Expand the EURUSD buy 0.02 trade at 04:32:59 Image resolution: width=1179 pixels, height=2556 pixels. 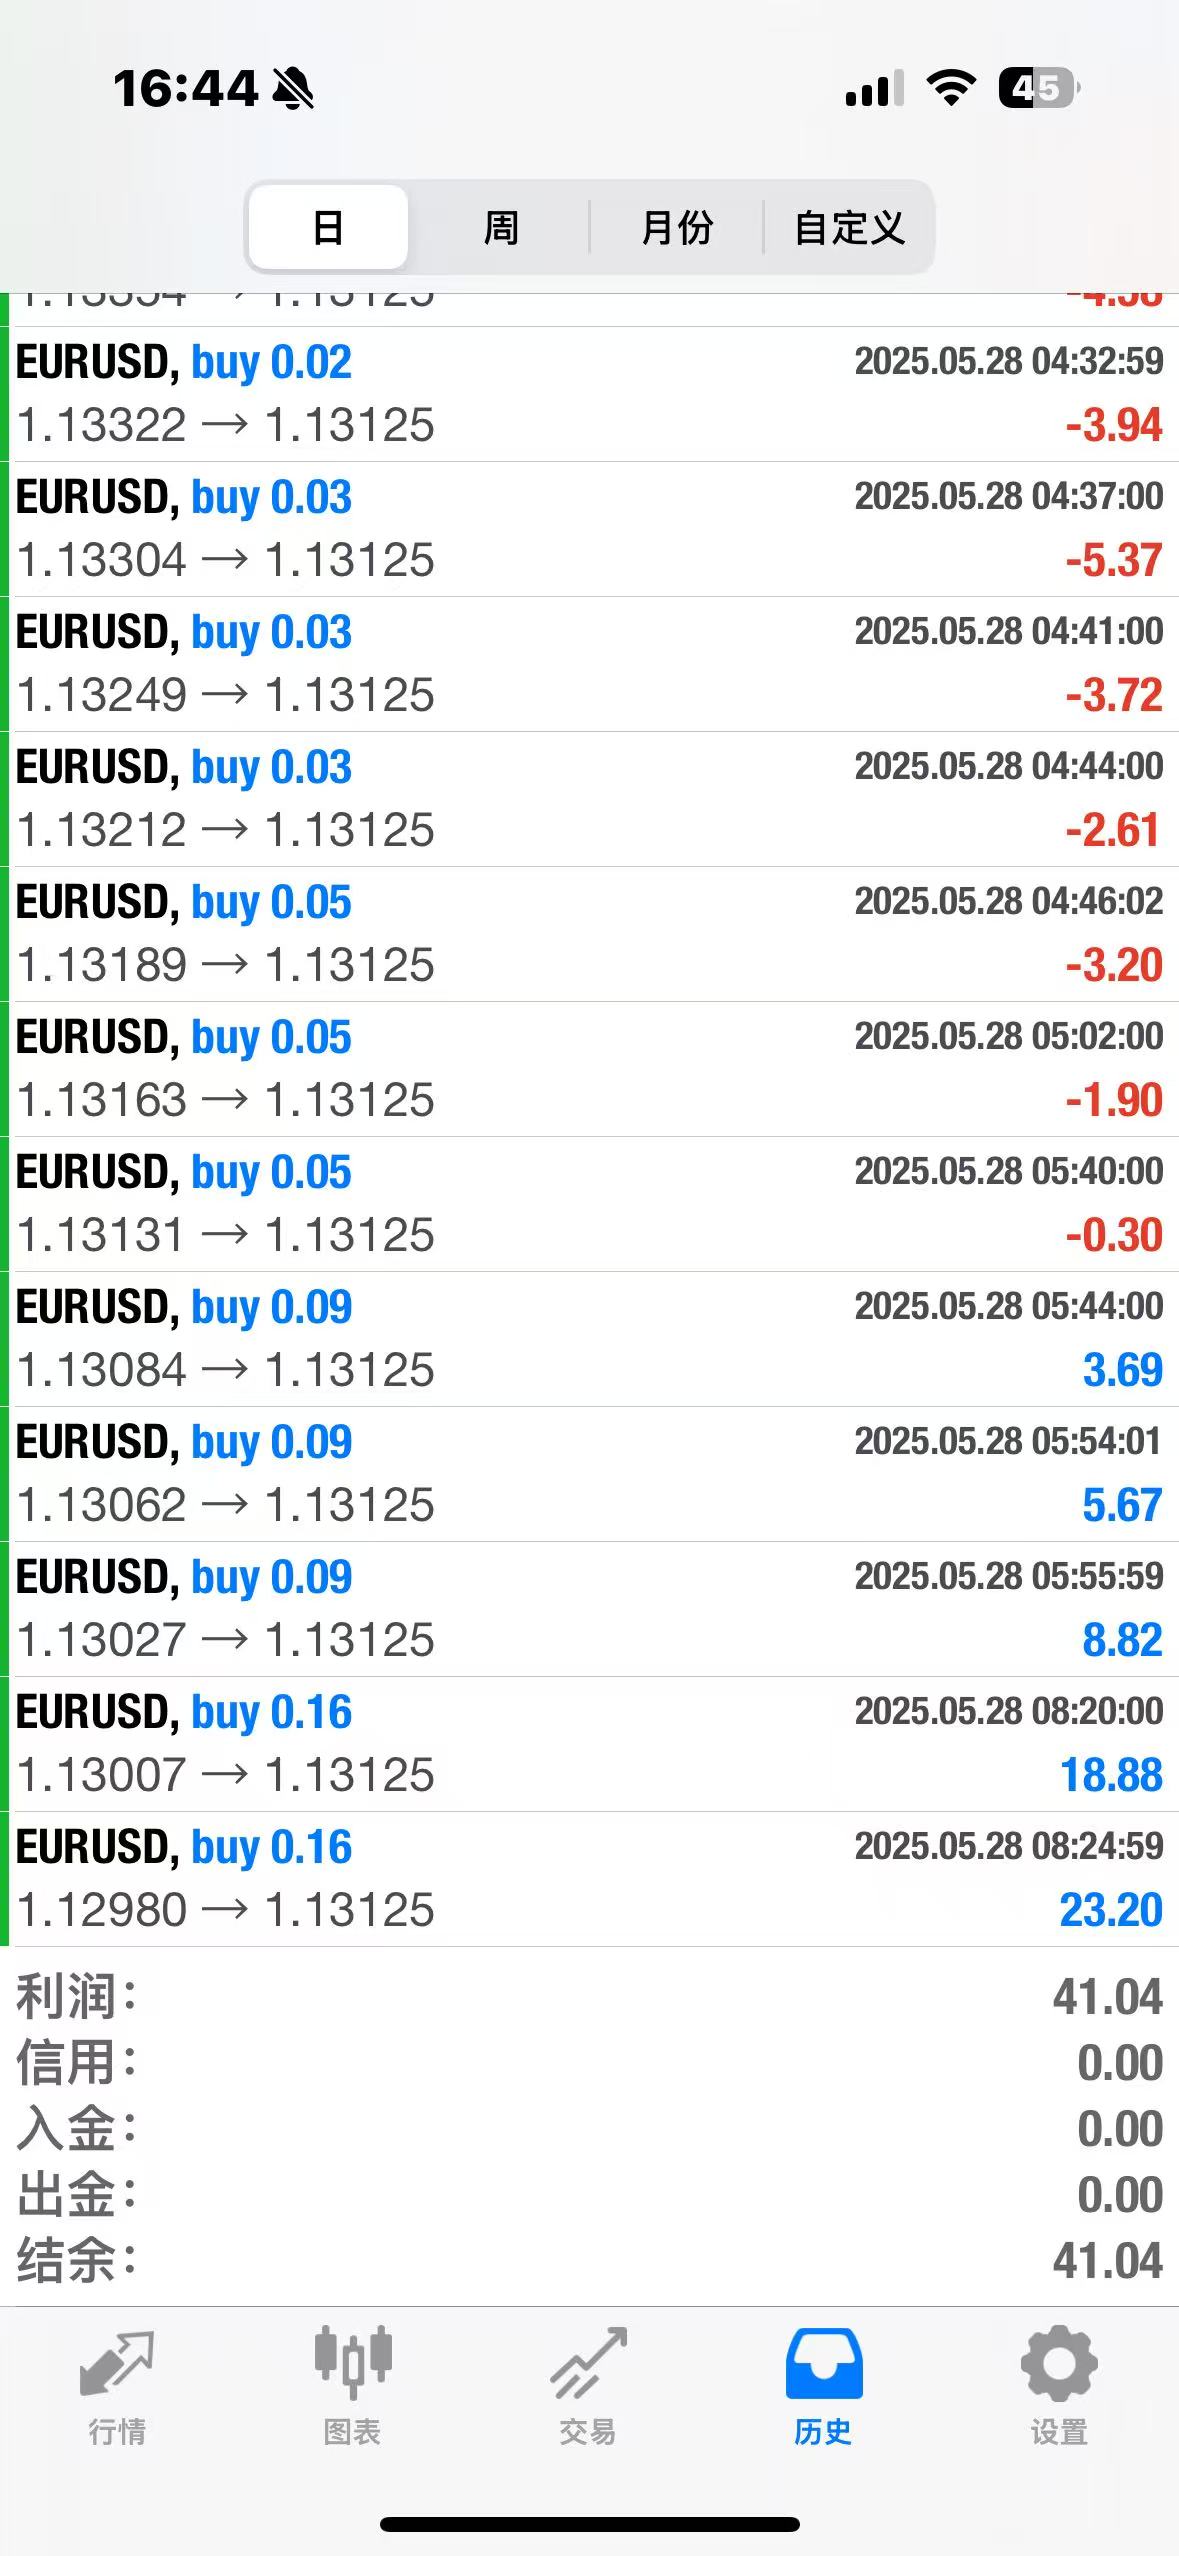coord(590,394)
